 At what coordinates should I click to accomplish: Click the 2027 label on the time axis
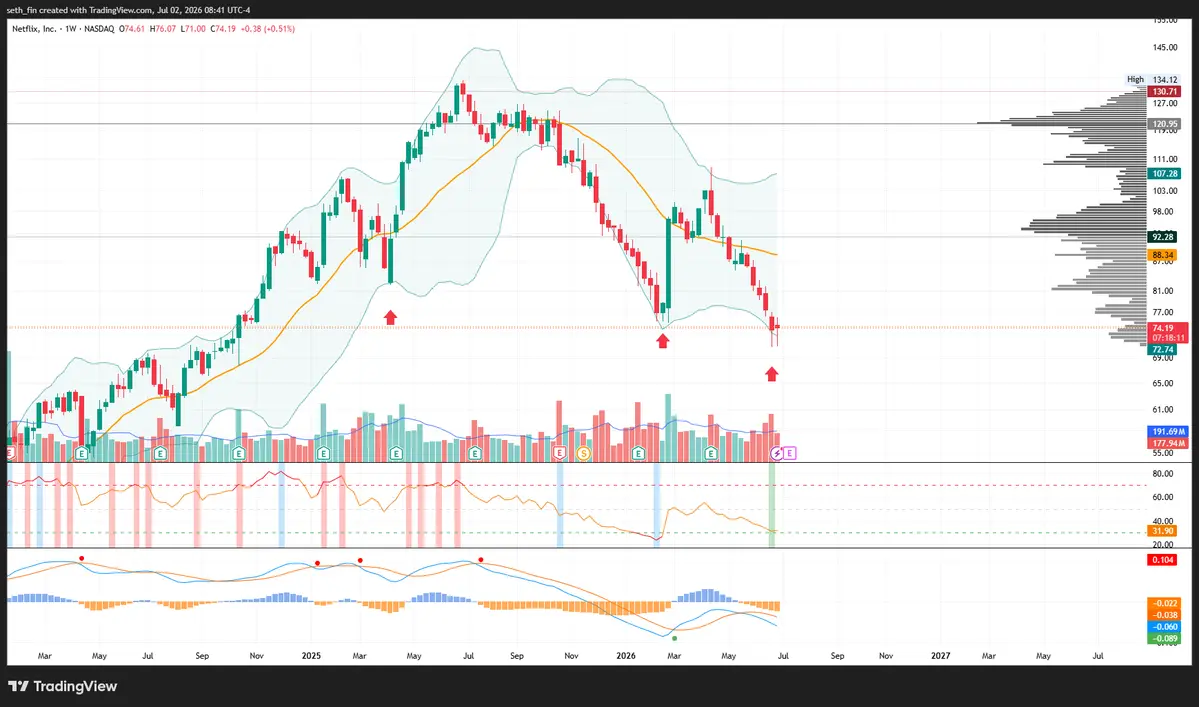click(941, 656)
